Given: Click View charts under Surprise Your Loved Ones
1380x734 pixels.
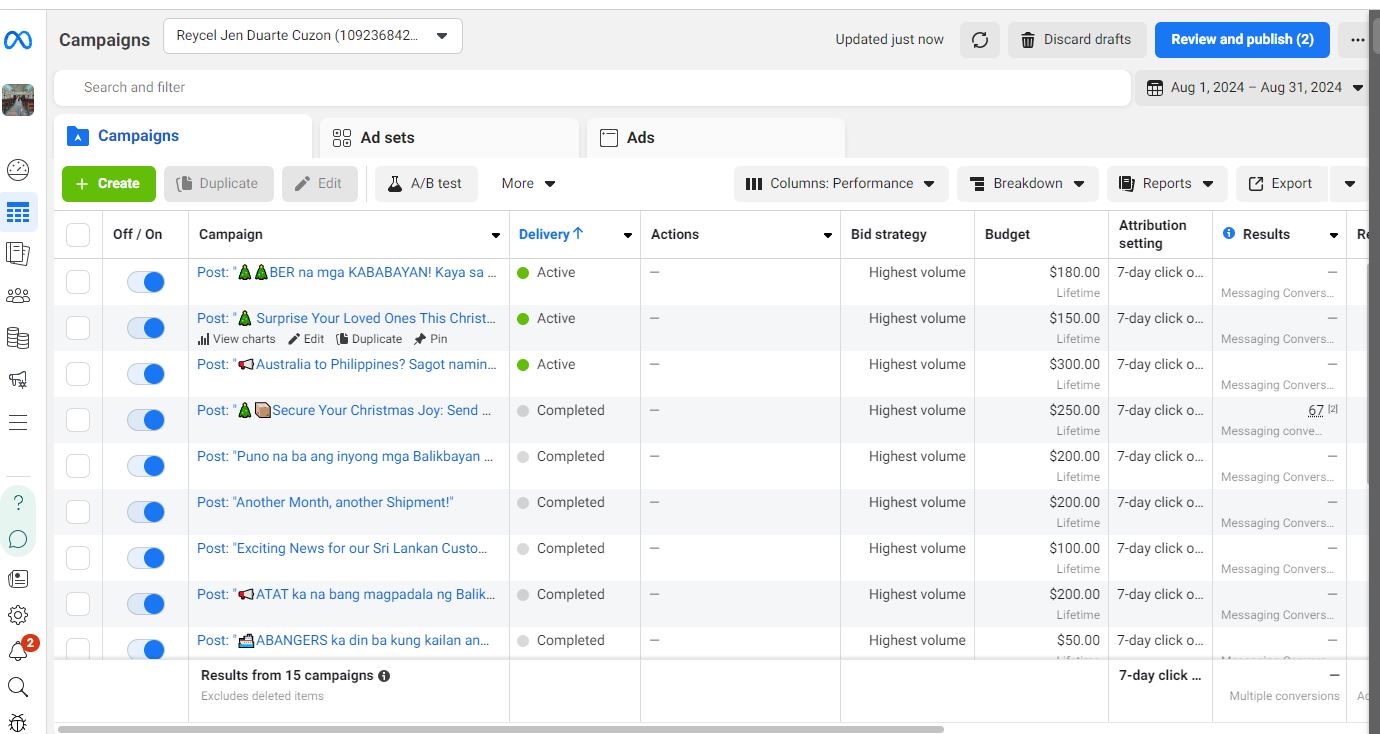Looking at the screenshot, I should 237,339.
